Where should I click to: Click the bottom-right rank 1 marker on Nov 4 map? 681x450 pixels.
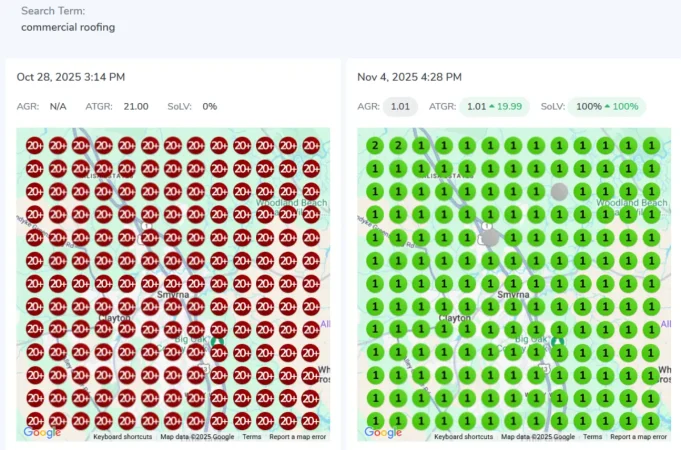click(651, 421)
